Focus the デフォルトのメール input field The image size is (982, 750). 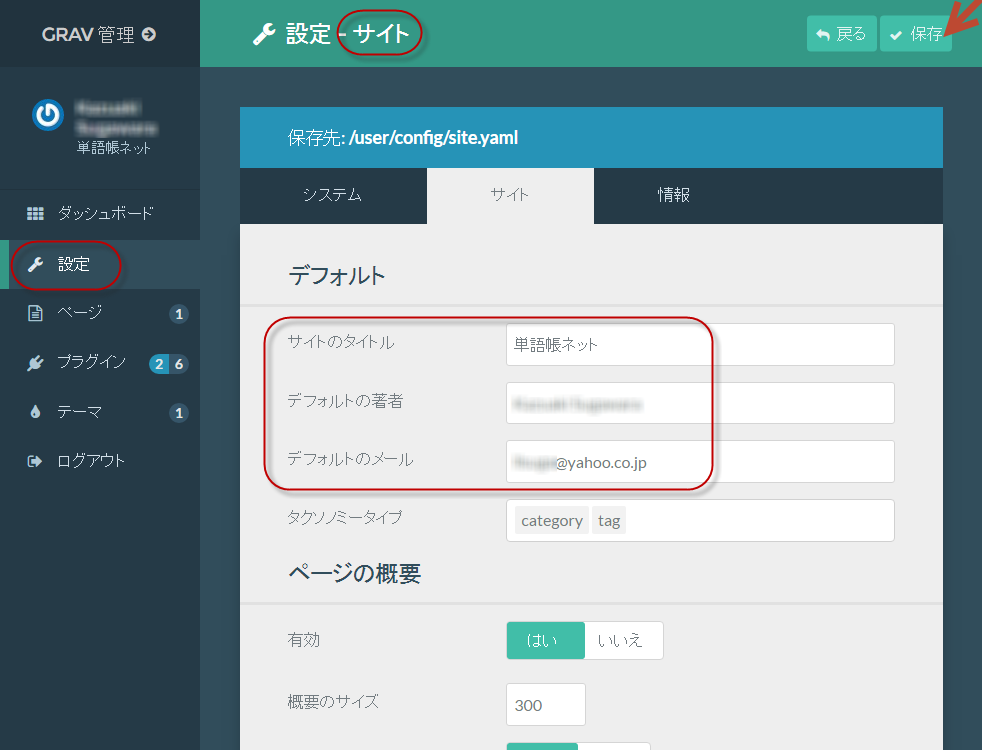[x=699, y=462]
